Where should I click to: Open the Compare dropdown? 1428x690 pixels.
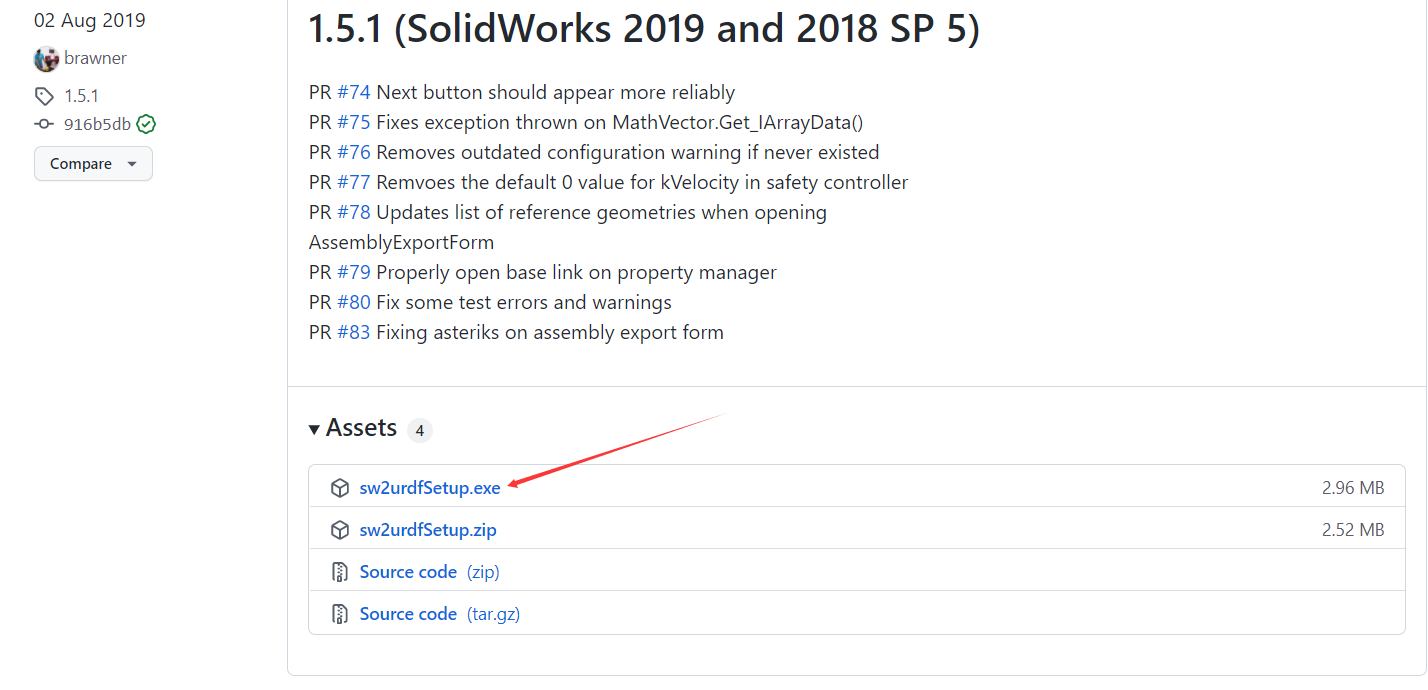tap(93, 164)
